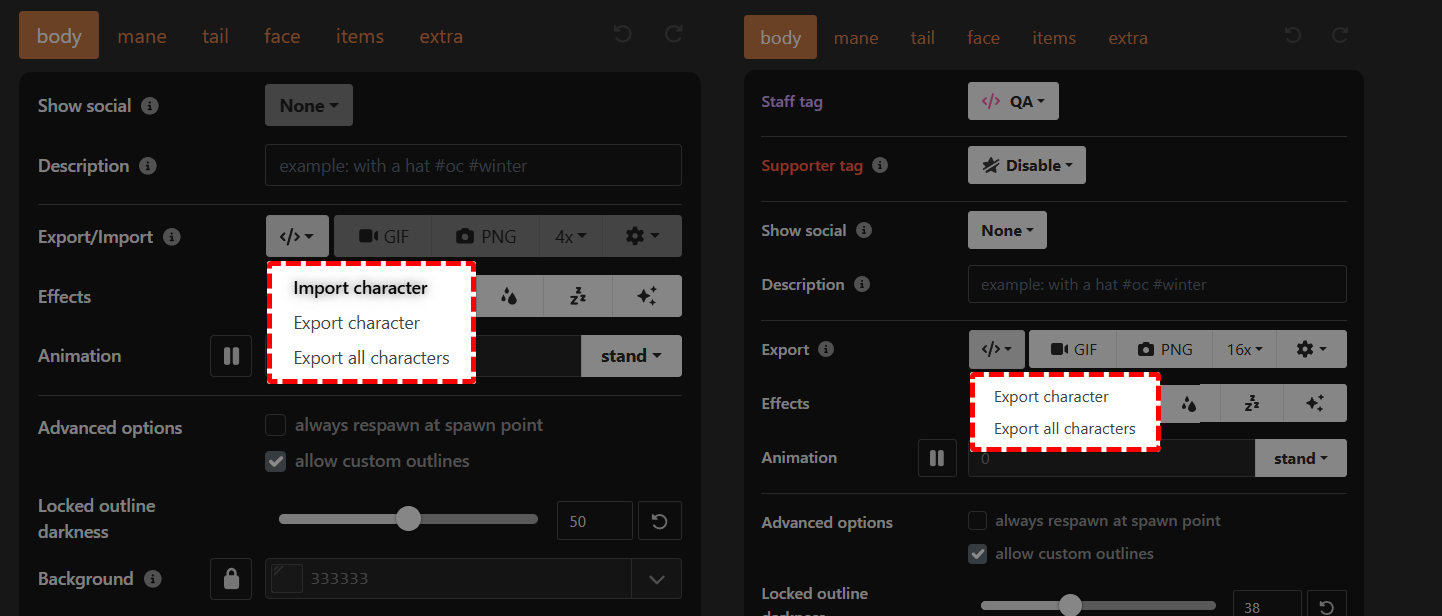Open the Supporter tag Disable dropdown
This screenshot has height=616, width=1442.
(x=1026, y=165)
